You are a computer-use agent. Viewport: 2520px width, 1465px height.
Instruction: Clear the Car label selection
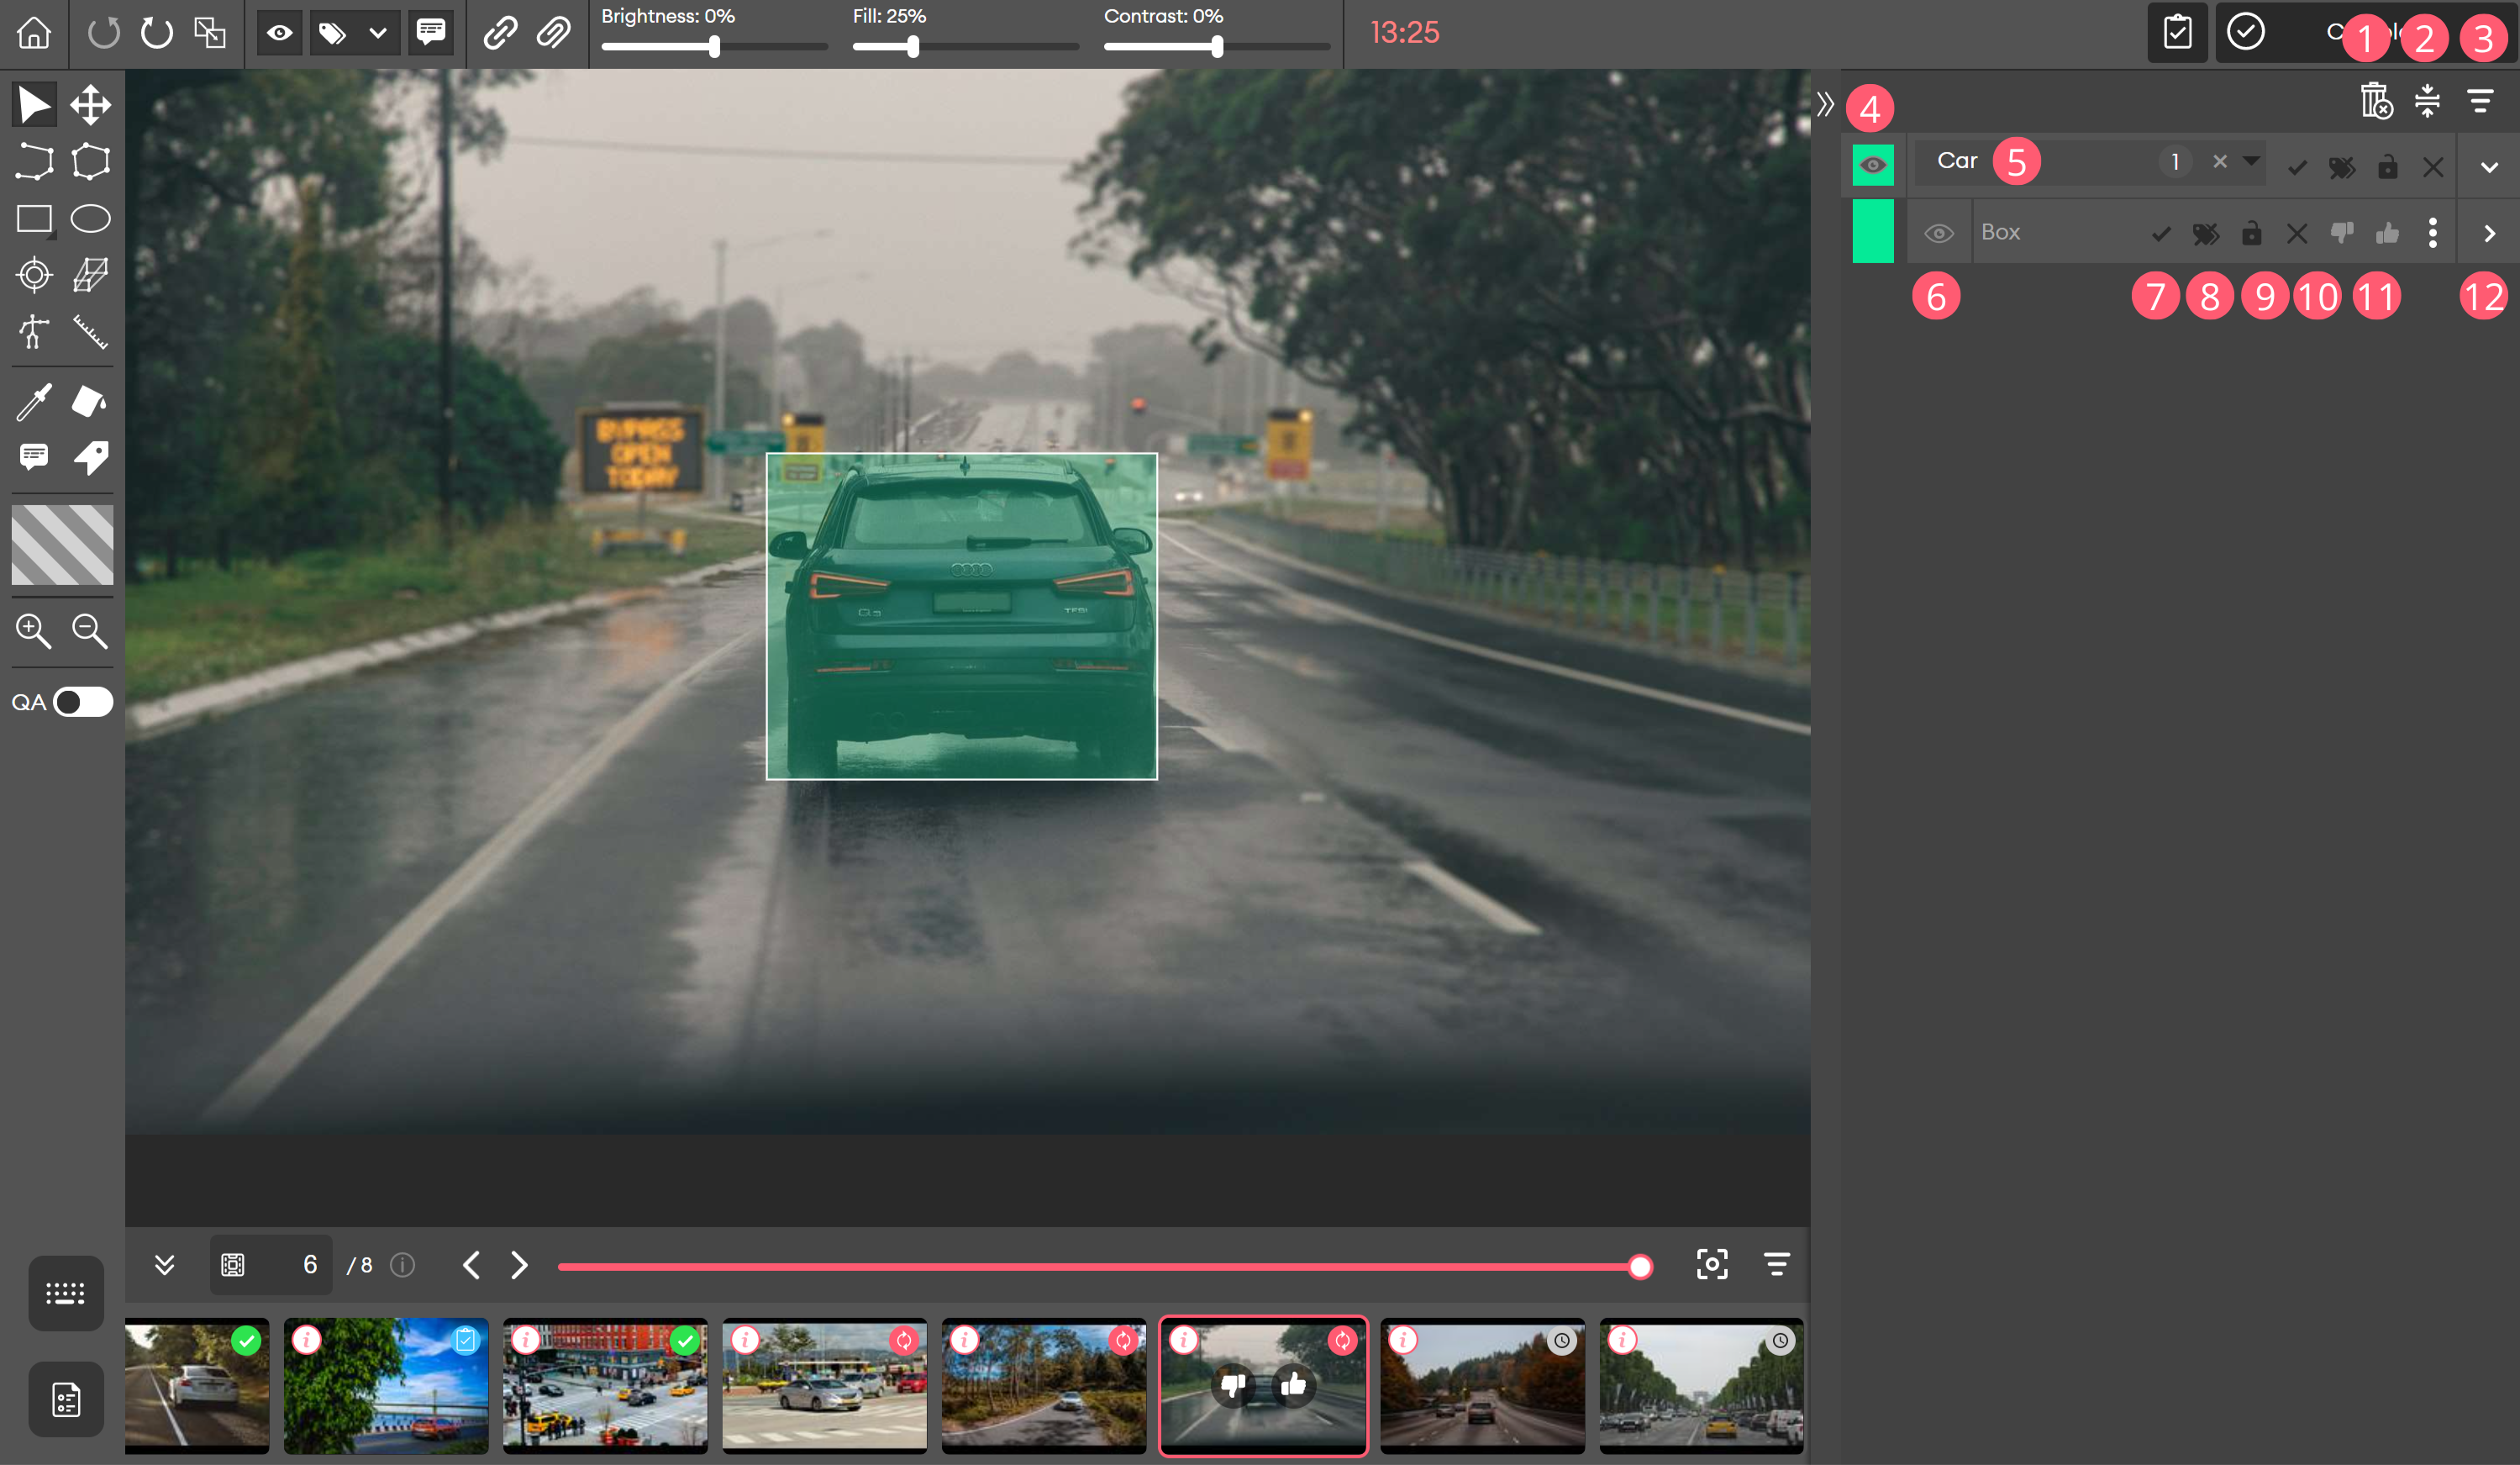coord(2220,161)
